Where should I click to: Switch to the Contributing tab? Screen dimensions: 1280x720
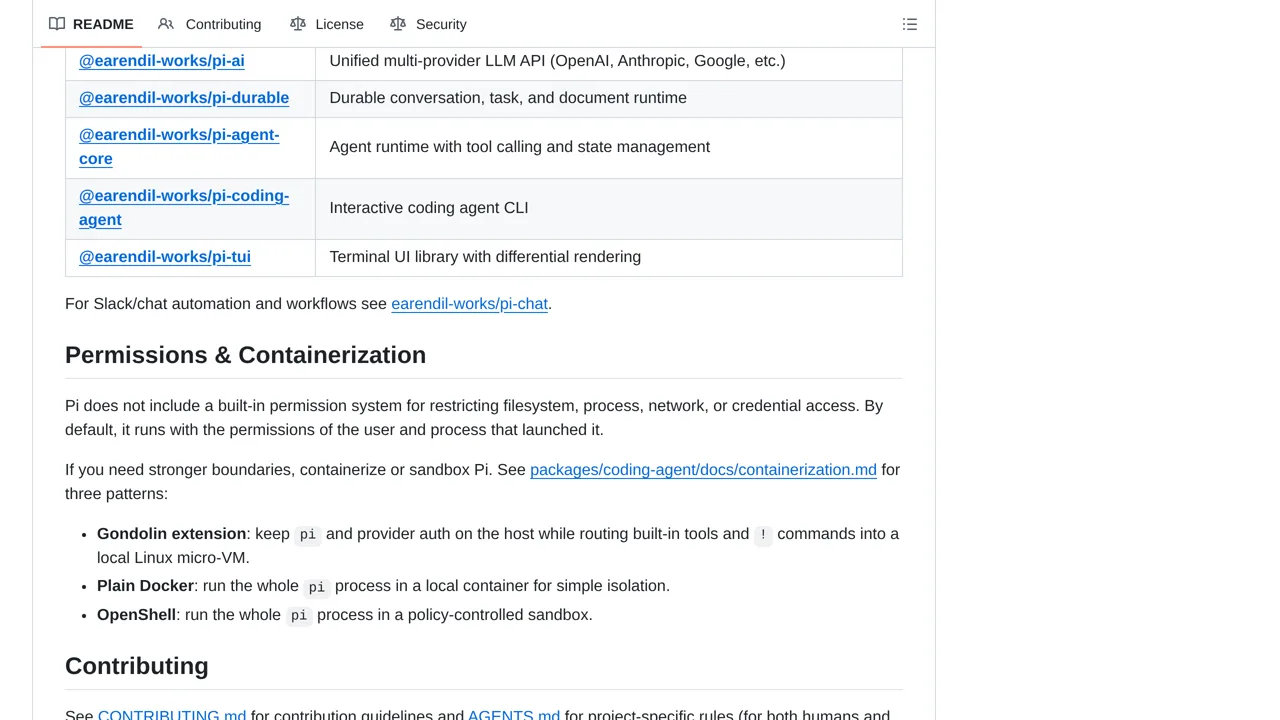(x=210, y=24)
